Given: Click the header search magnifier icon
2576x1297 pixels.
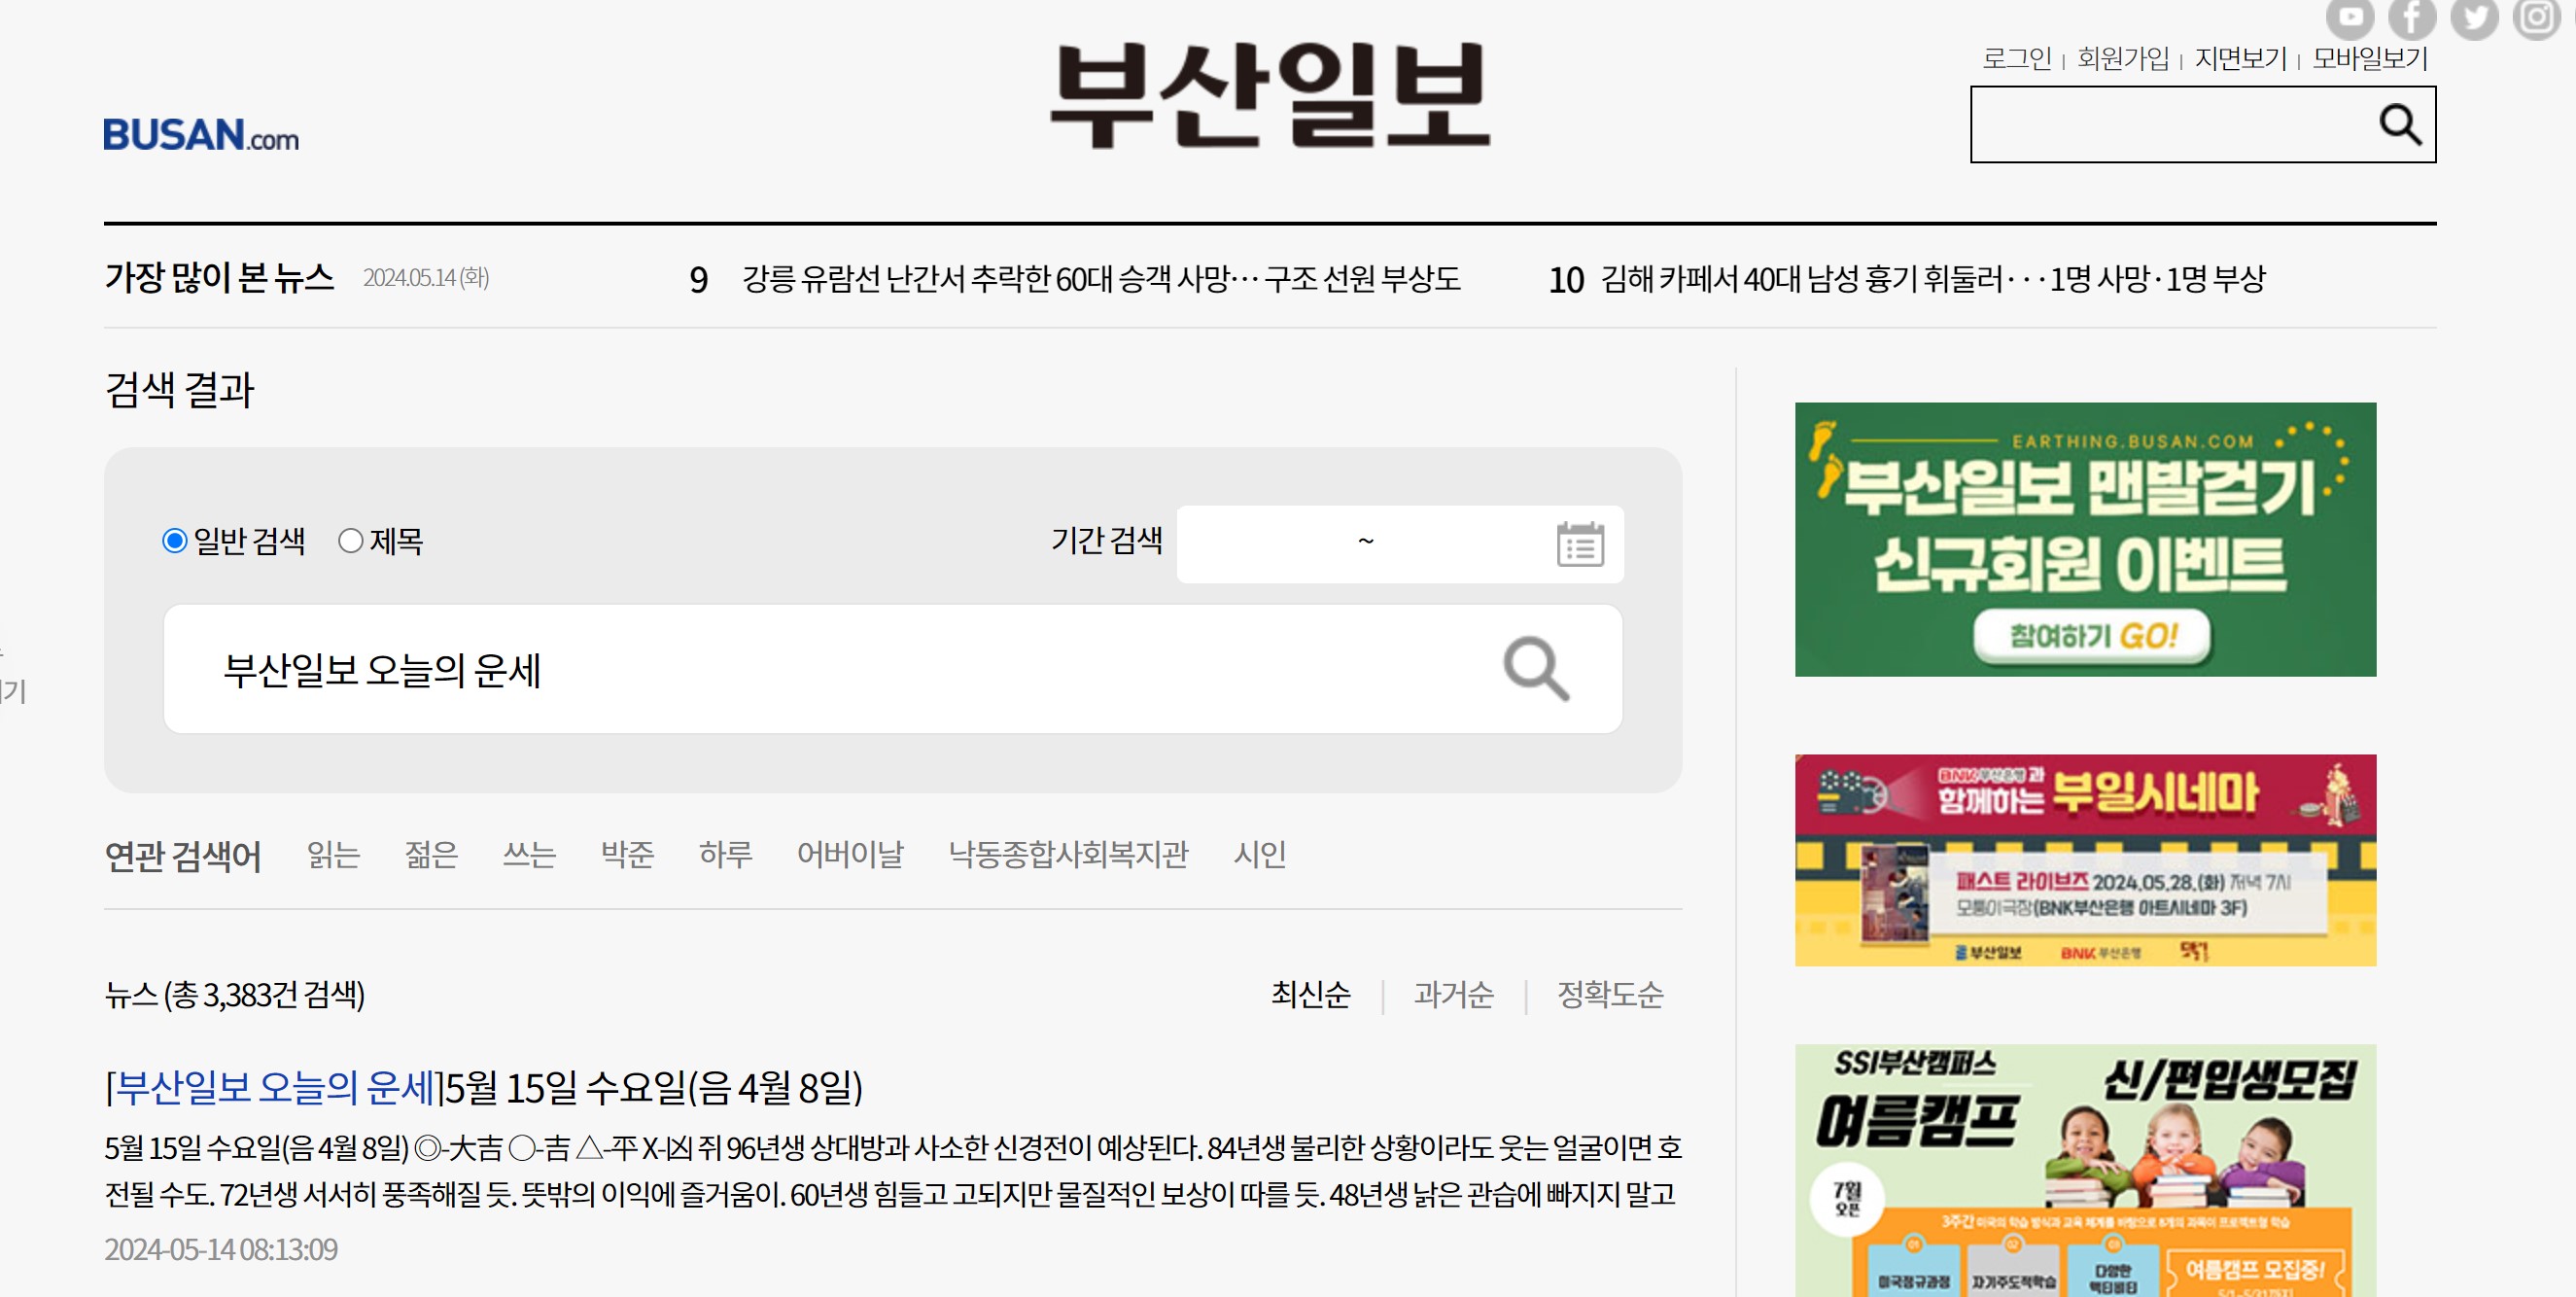Looking at the screenshot, I should click(2399, 125).
